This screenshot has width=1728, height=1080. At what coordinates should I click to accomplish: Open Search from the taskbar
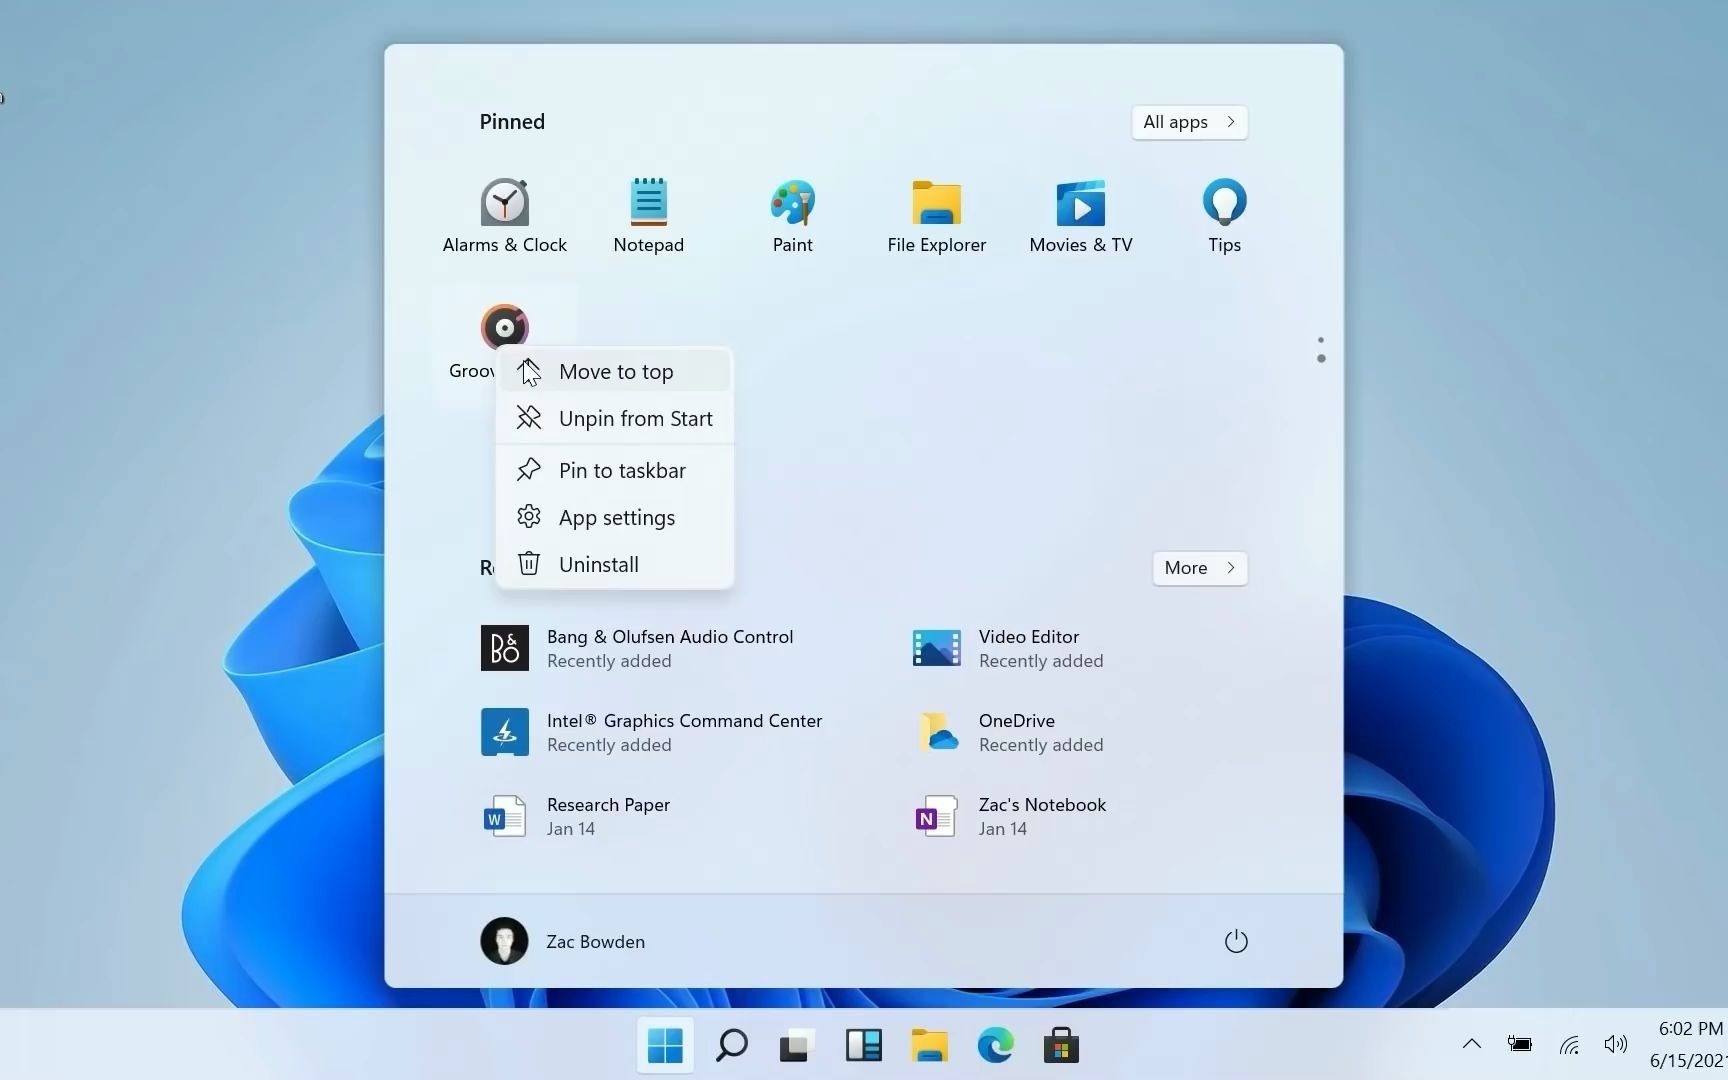pos(731,1046)
